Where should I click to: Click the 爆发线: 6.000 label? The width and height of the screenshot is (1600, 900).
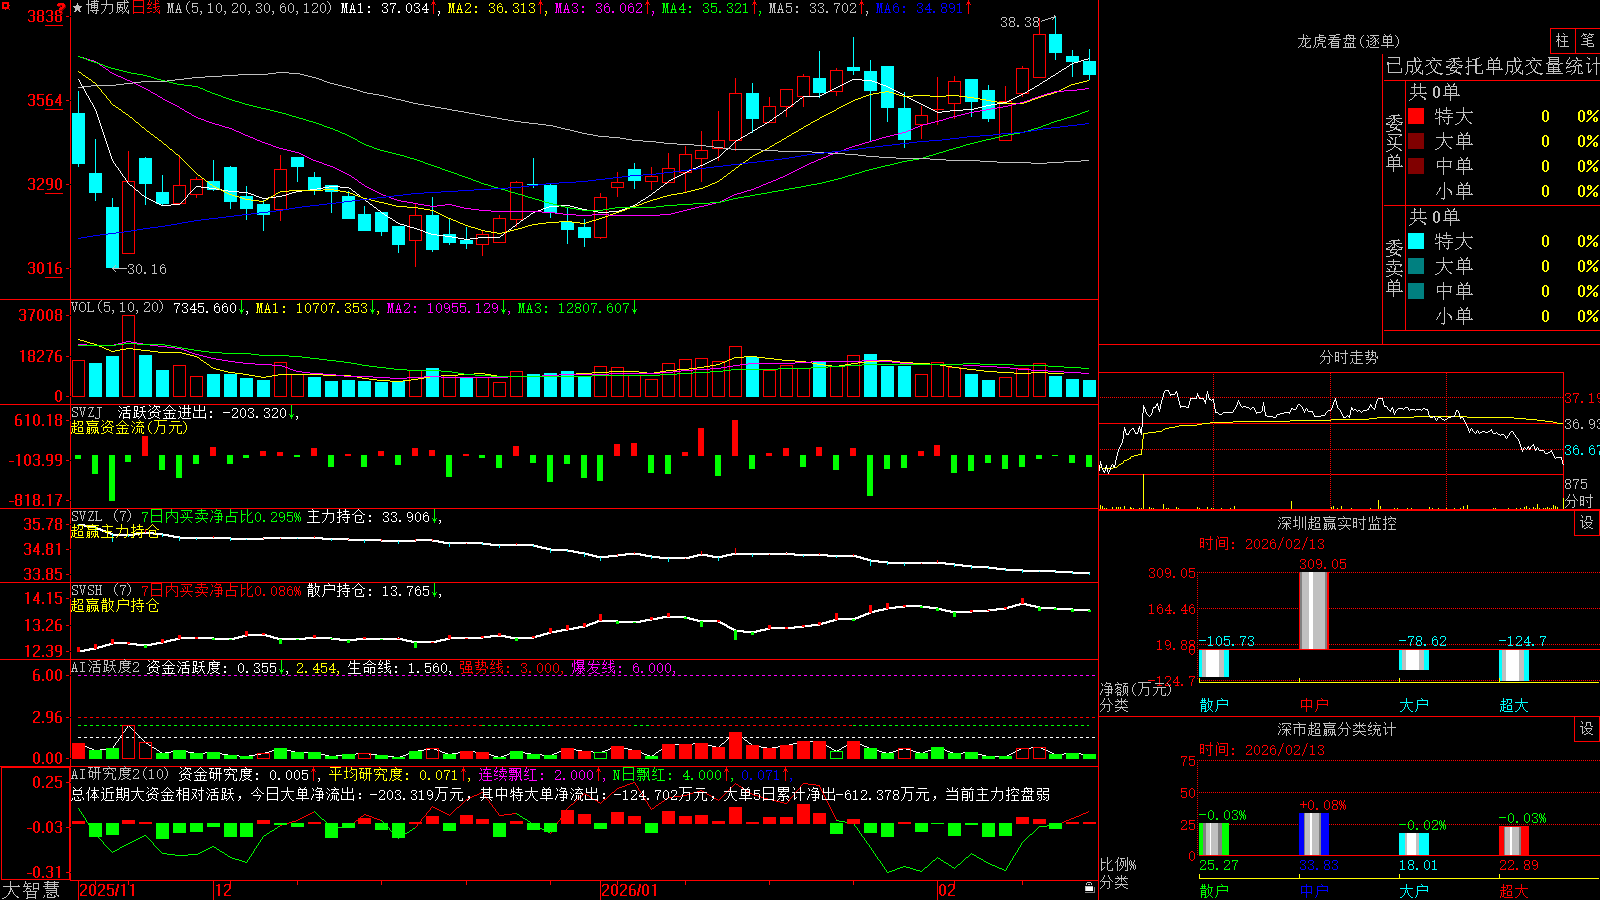[623, 667]
